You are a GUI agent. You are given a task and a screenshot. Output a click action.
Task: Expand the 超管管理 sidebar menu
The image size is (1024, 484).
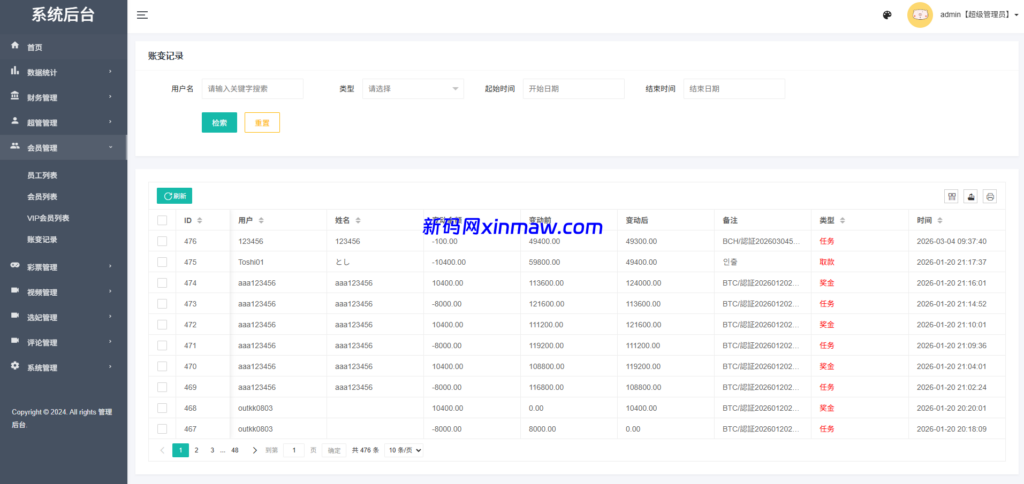[x=63, y=122]
